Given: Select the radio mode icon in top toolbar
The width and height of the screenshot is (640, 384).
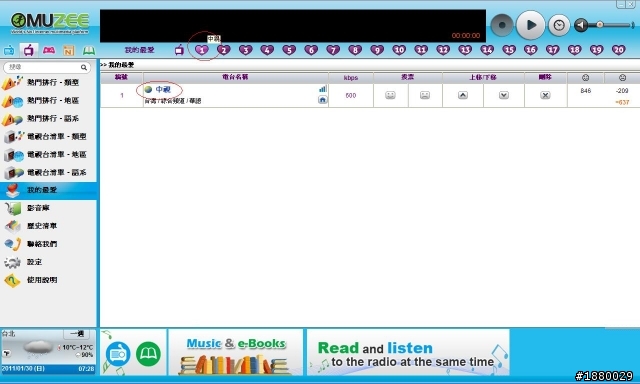Looking at the screenshot, I should [x=9, y=51].
